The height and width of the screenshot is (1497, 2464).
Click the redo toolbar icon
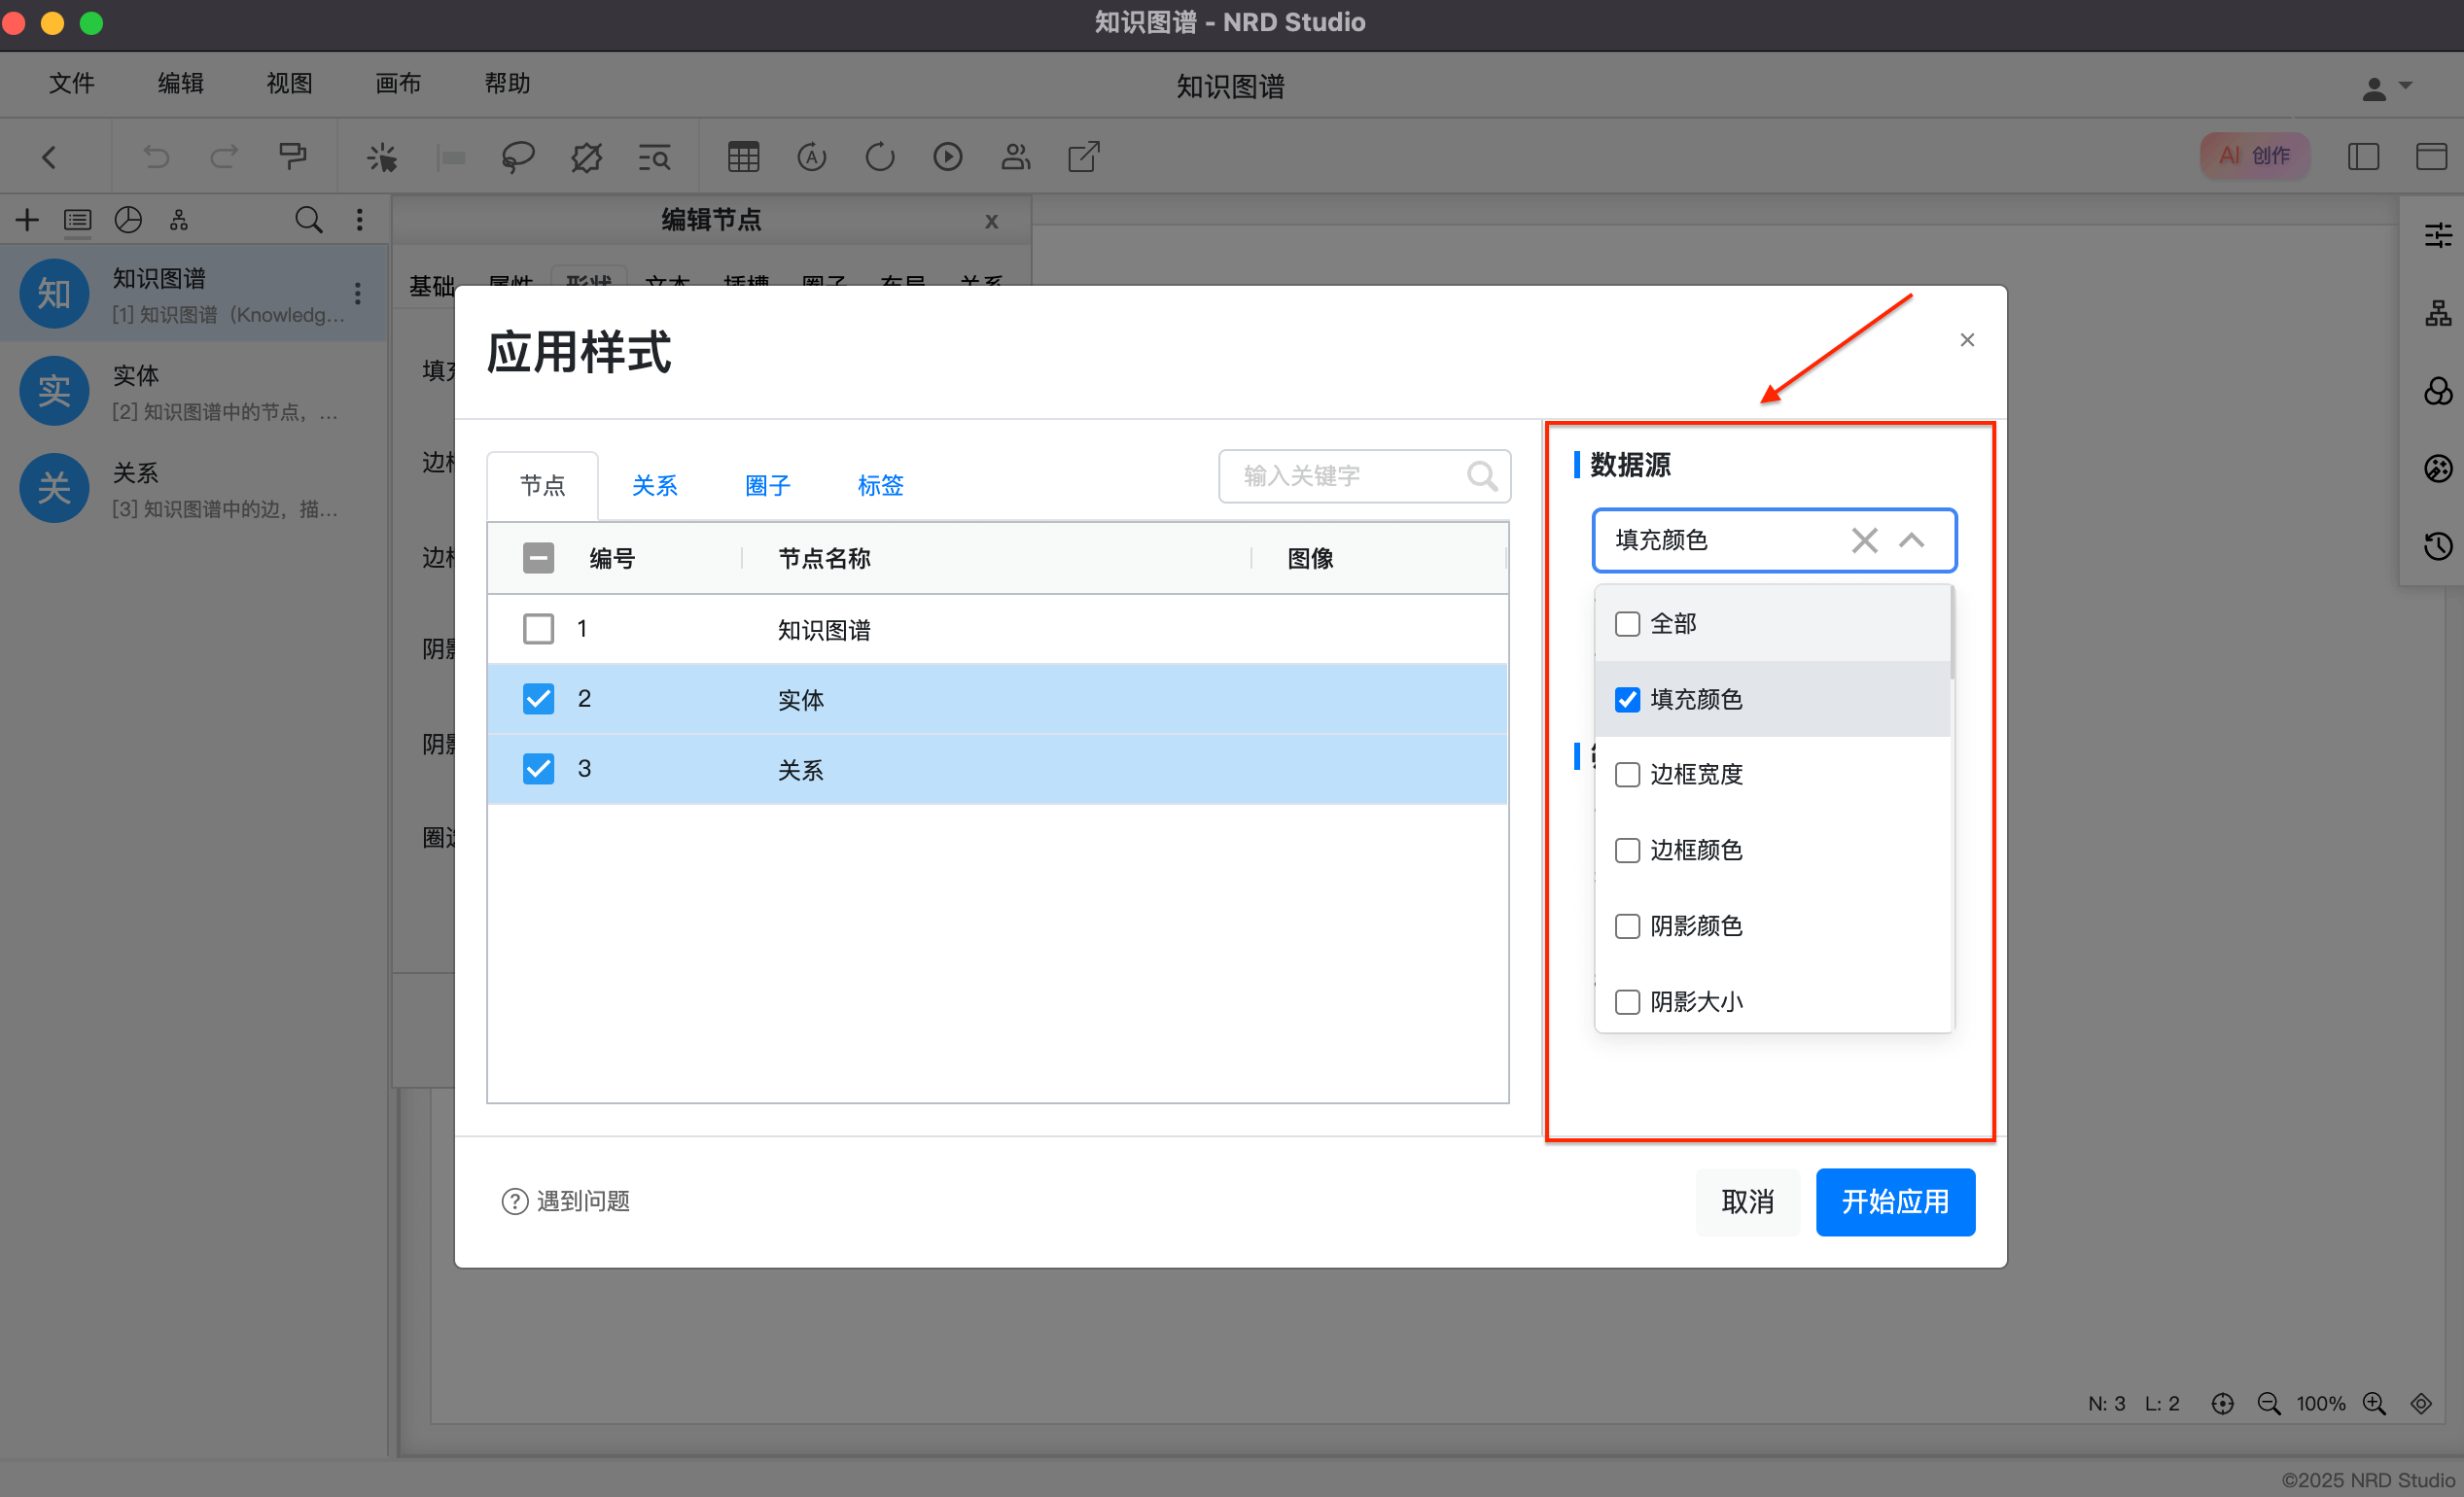(x=224, y=157)
